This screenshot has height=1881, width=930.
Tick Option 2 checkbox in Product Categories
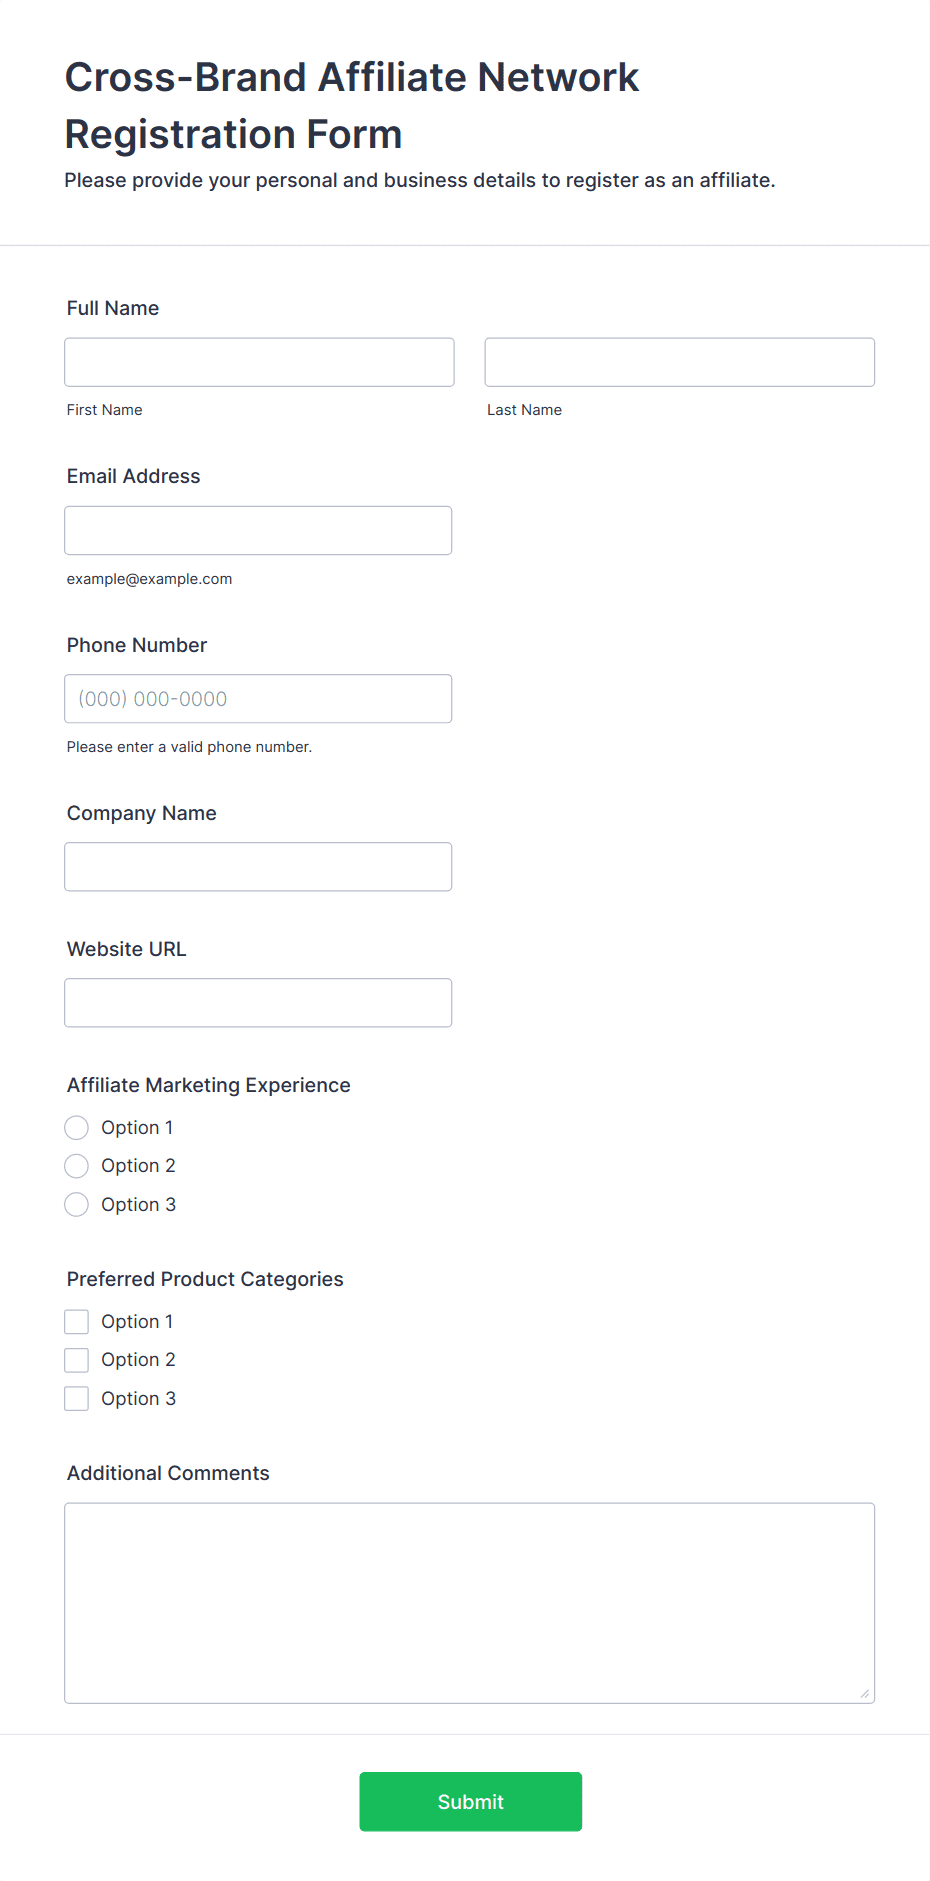point(77,1360)
